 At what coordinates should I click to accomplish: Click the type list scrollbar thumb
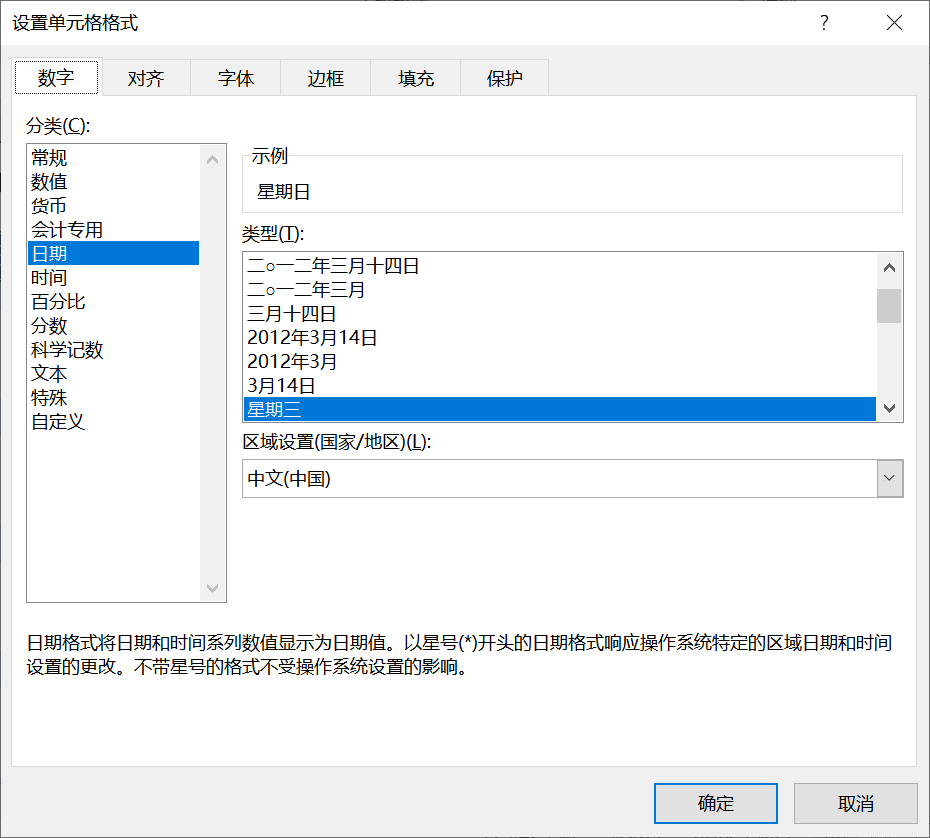click(889, 306)
